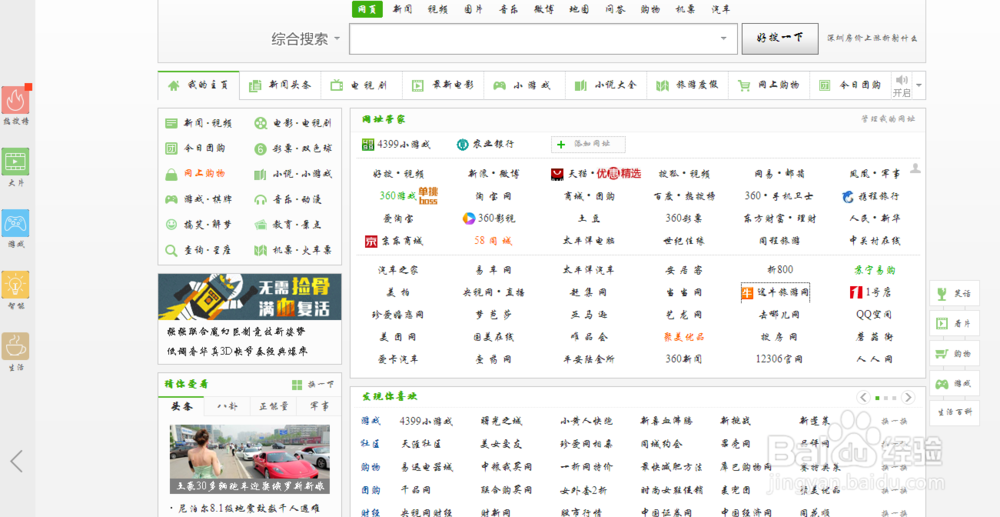1000x517 pixels.
Task: Click the 4399小游戏 site icon
Action: pos(368,145)
